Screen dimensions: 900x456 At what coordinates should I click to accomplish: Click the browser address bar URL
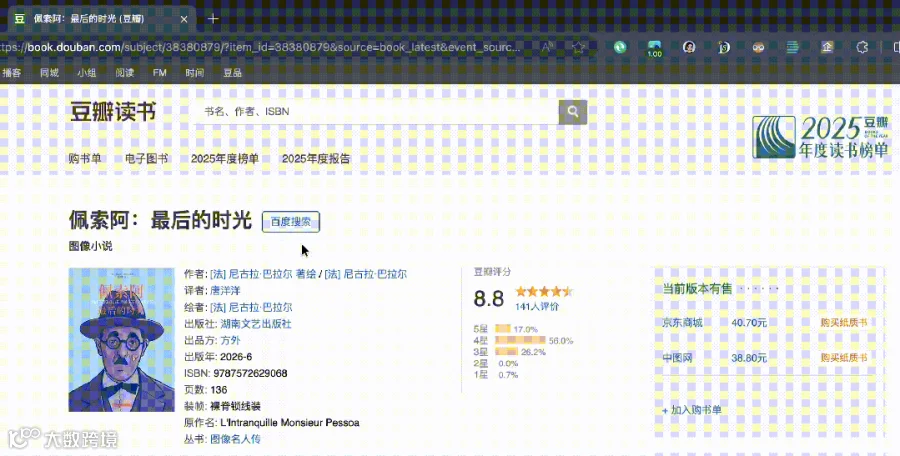click(x=260, y=47)
